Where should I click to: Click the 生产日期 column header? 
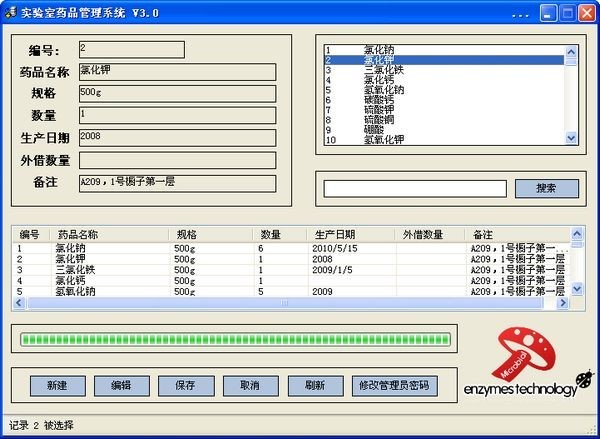click(351, 234)
